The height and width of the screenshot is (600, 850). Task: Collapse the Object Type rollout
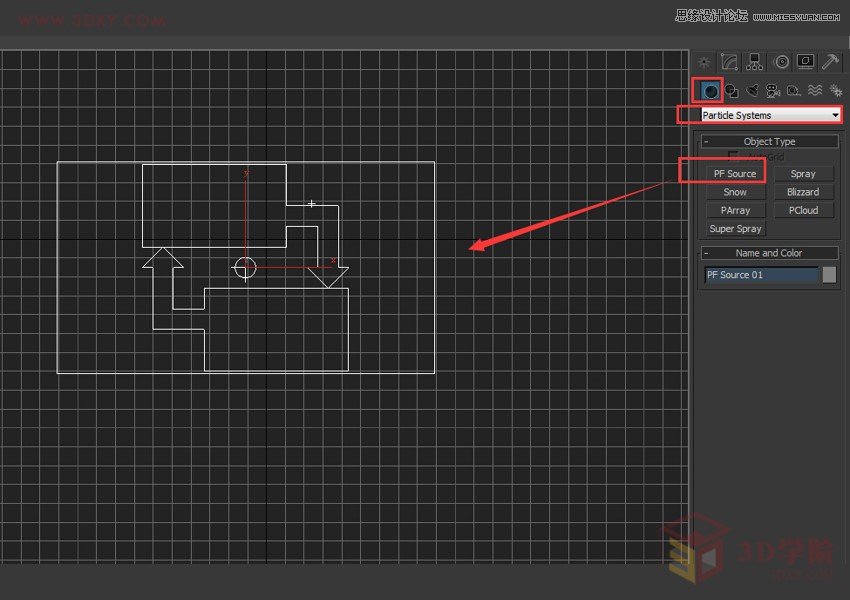click(x=706, y=141)
